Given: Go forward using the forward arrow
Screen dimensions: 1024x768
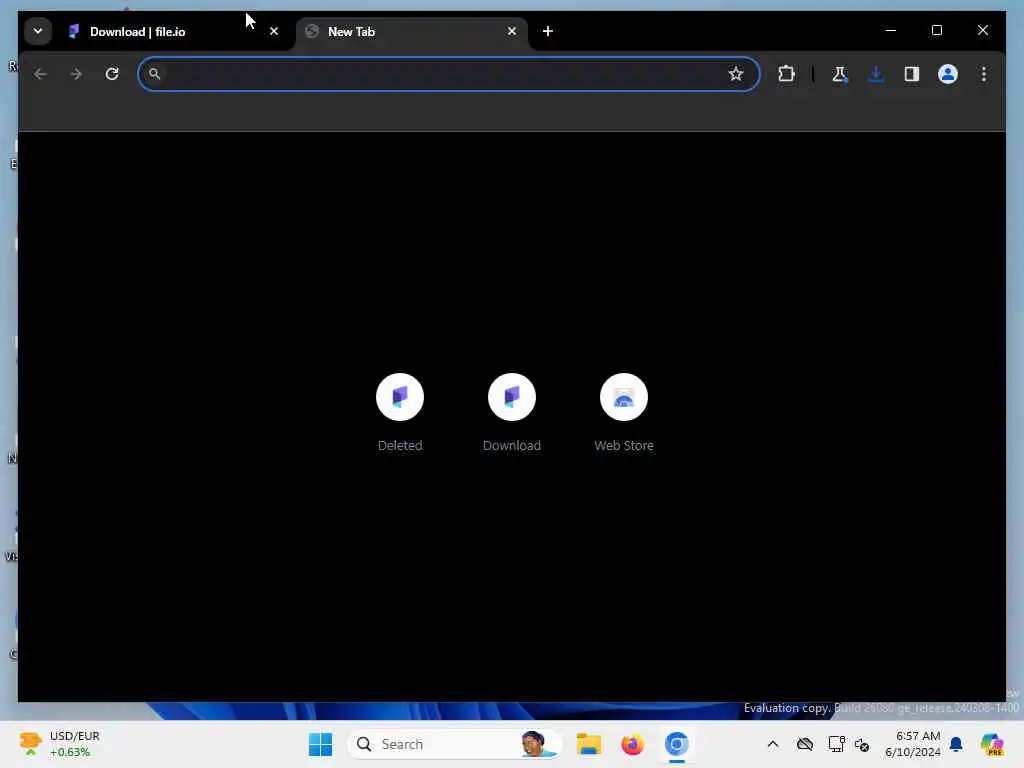Looking at the screenshot, I should (76, 74).
